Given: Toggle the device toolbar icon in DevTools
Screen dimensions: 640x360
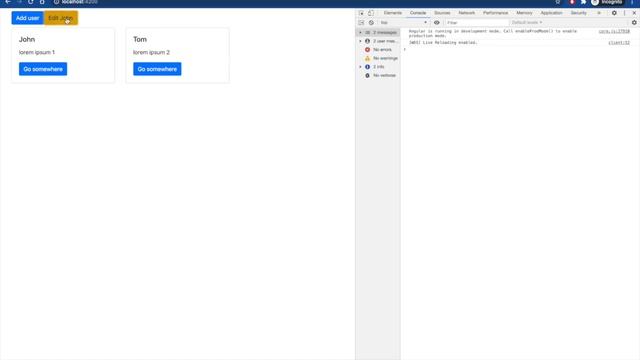Looking at the screenshot, I should tap(371, 13).
